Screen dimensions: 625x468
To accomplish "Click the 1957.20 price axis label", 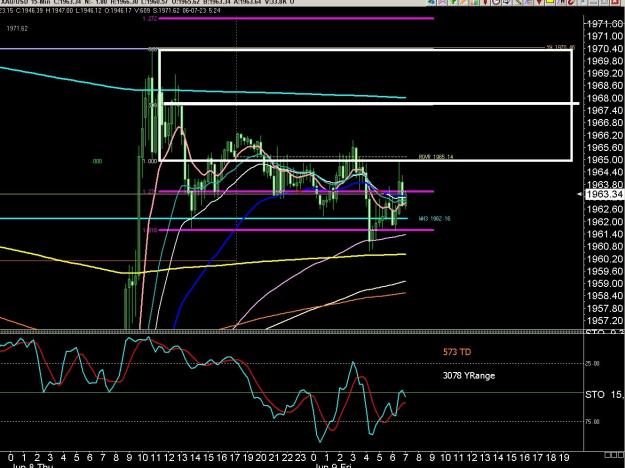I will (605, 321).
